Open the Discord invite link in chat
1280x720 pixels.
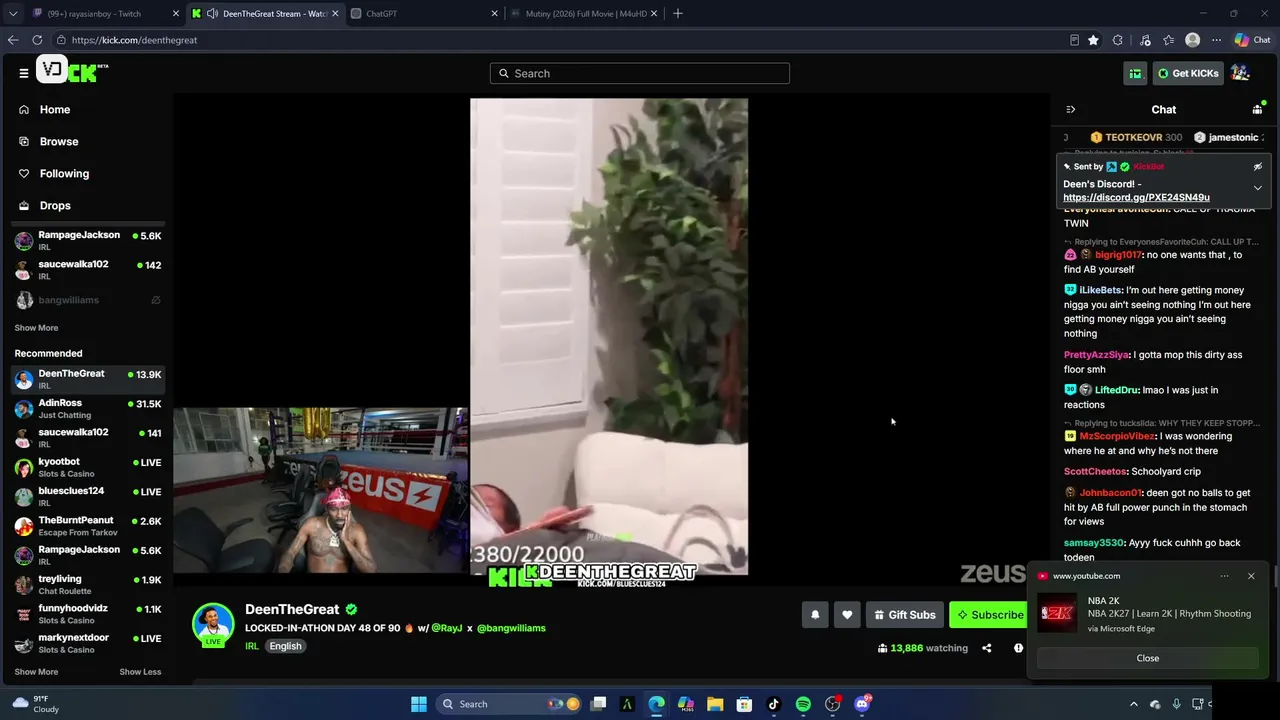pos(1136,198)
